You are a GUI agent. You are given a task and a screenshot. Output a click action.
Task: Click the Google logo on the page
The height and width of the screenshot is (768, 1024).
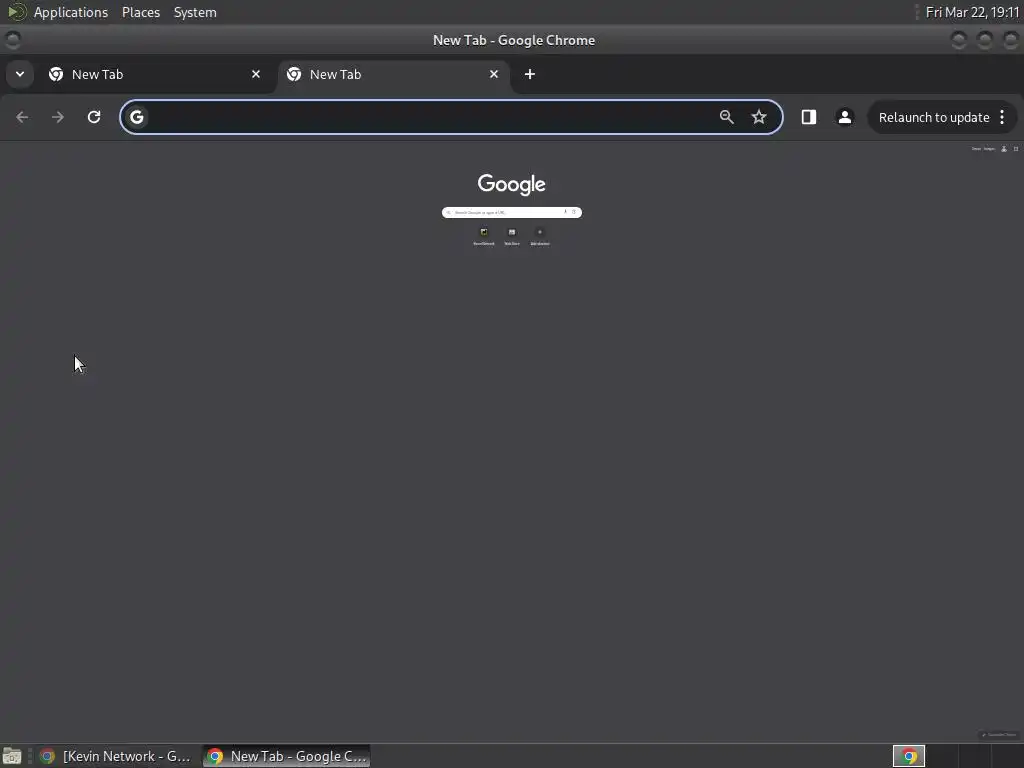click(511, 185)
